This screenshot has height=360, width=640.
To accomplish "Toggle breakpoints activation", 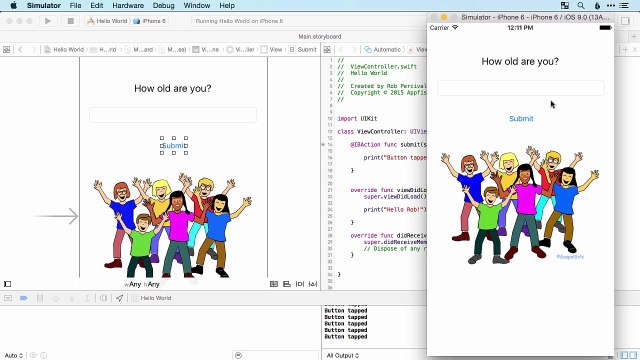I will pyautogui.click(x=24, y=298).
